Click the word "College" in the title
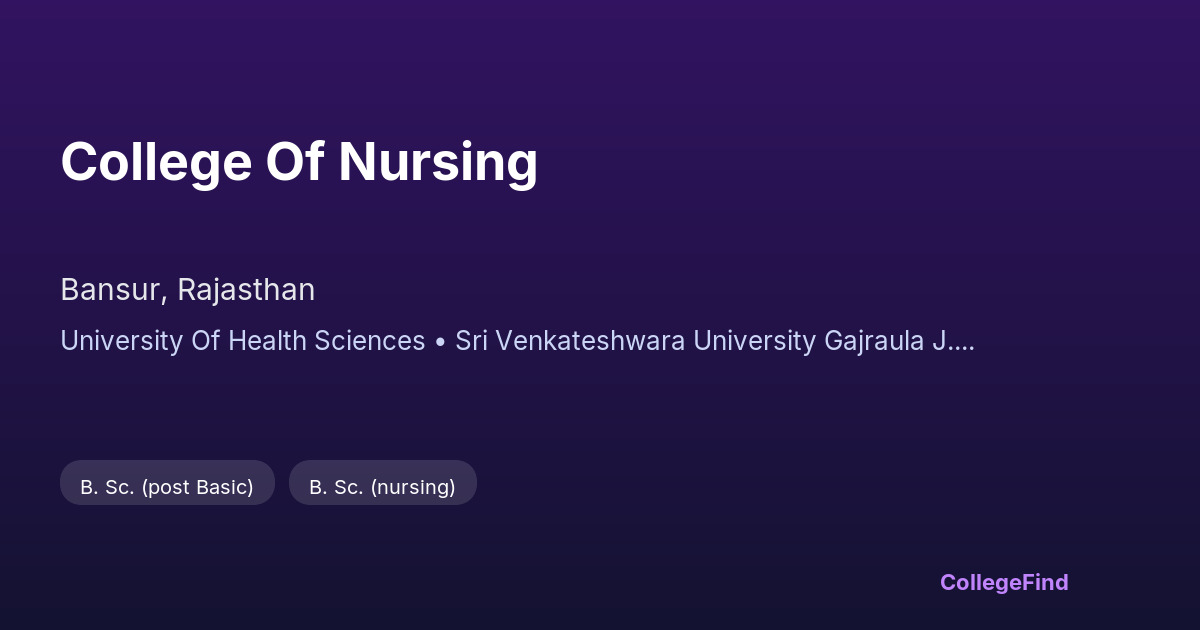The height and width of the screenshot is (630, 1200). click(154, 162)
